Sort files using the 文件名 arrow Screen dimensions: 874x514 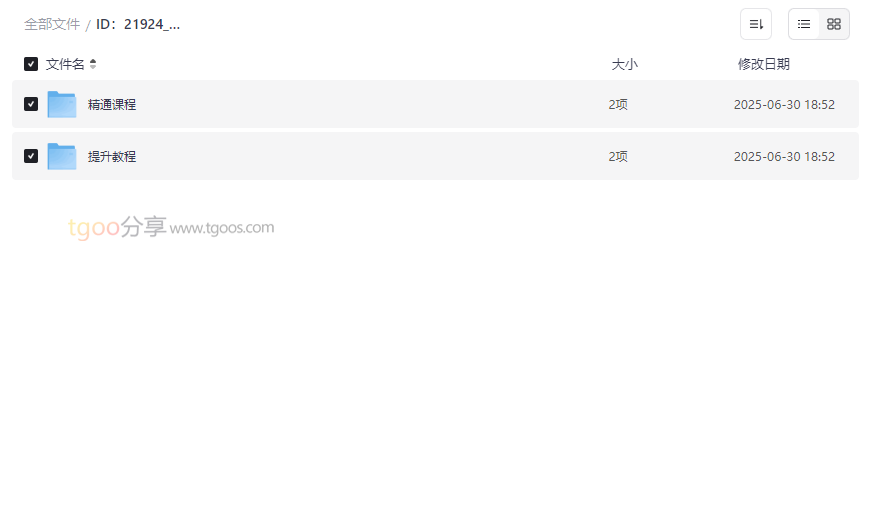pyautogui.click(x=93, y=64)
